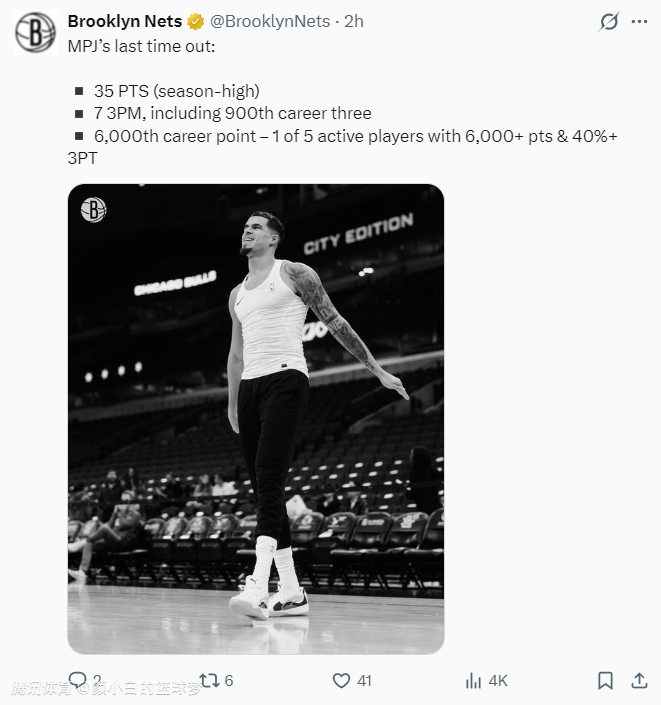The image size is (661, 705).
Task: Click the Brooklyn Nets profile avatar
Action: click(35, 32)
